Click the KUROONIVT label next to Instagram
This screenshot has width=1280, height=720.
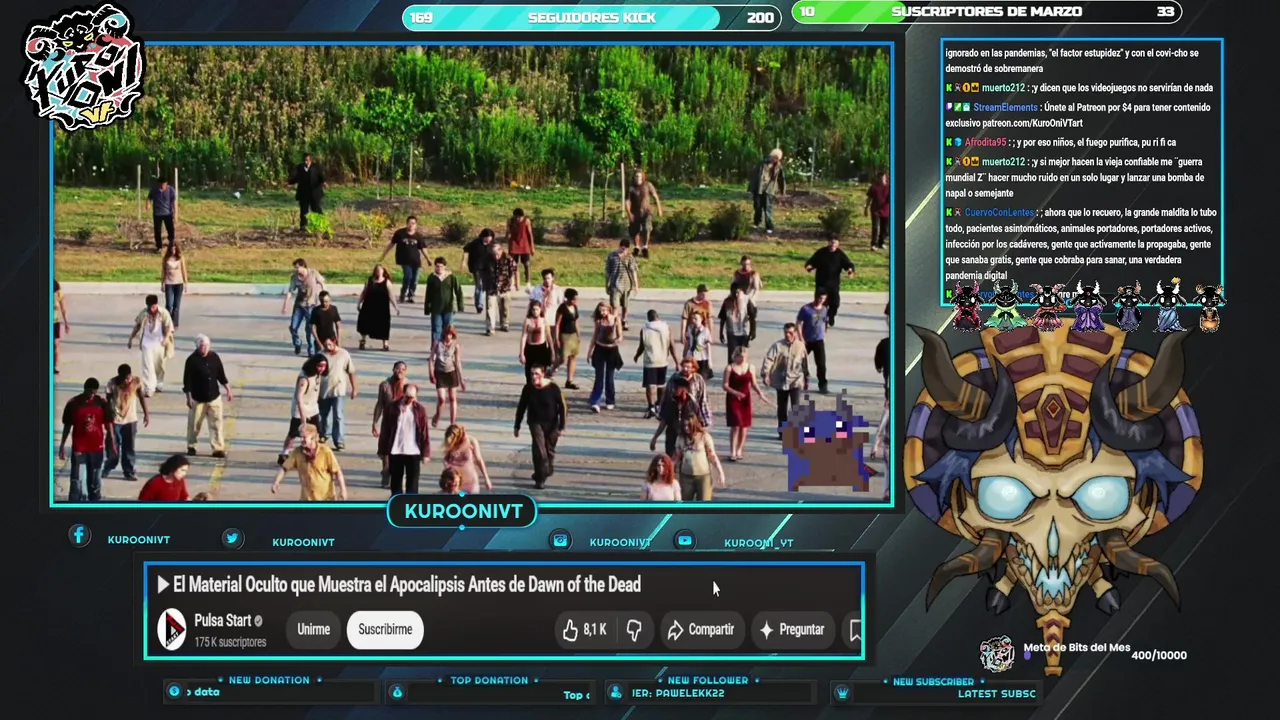620,543
